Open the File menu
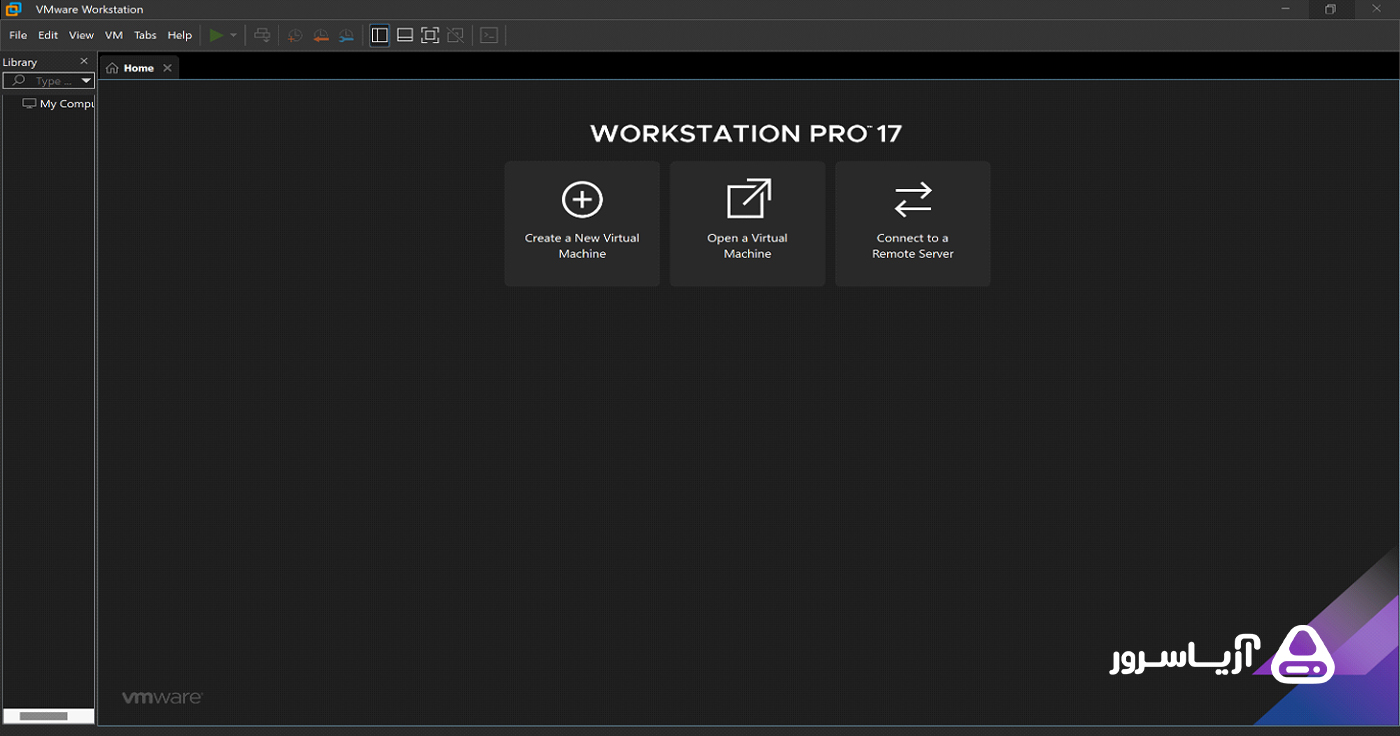 coord(18,35)
